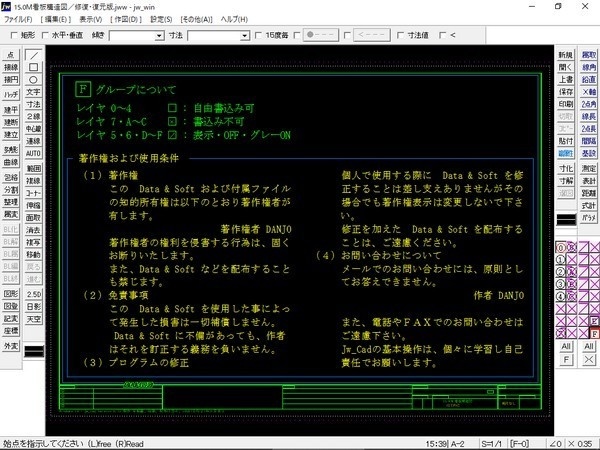Click the 日影 sun shadow tool button

tap(33, 307)
